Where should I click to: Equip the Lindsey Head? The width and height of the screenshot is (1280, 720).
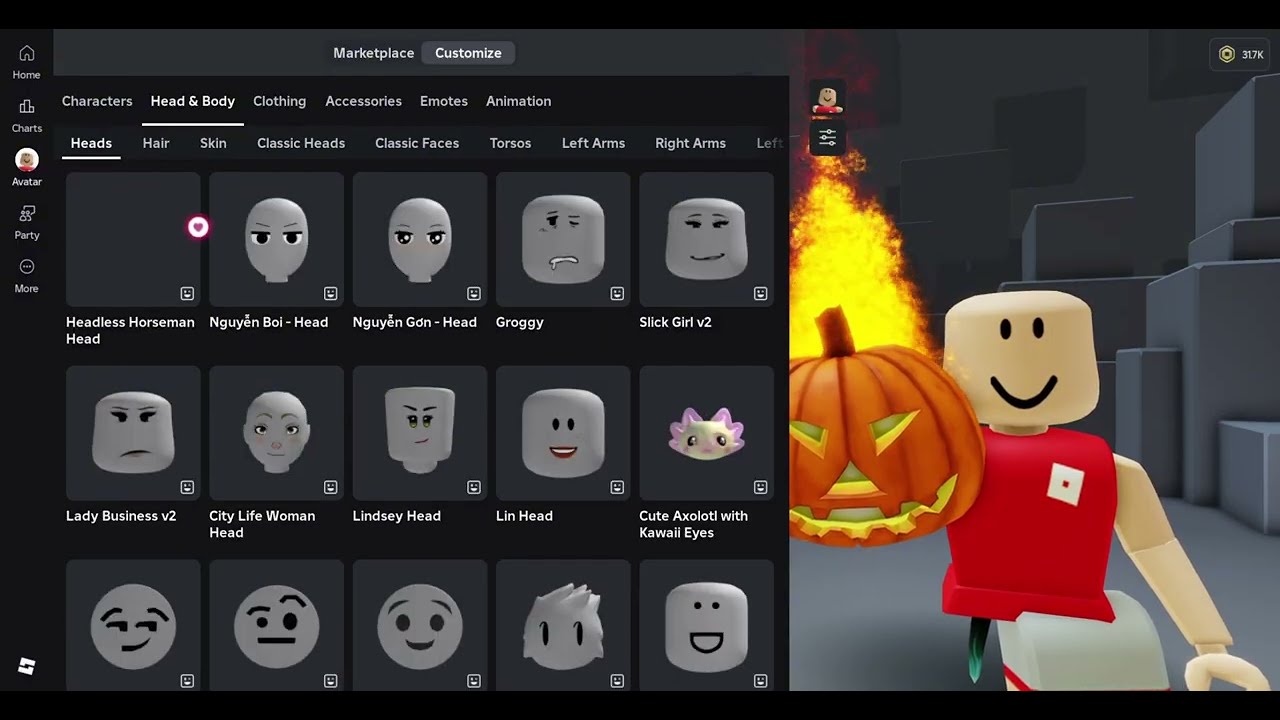click(420, 433)
